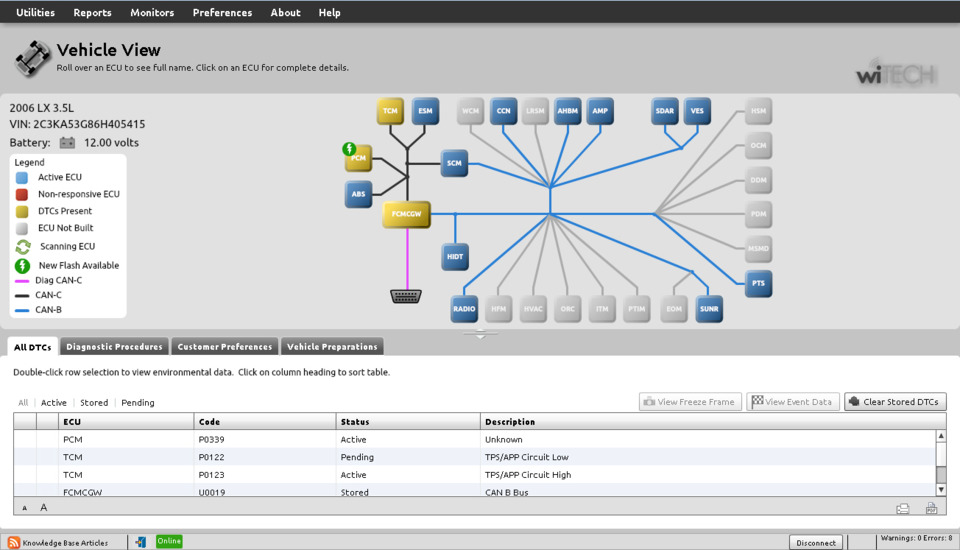The height and width of the screenshot is (550, 960).
Task: Collapse the vehicle topology panel arrow
Action: [x=480, y=336]
